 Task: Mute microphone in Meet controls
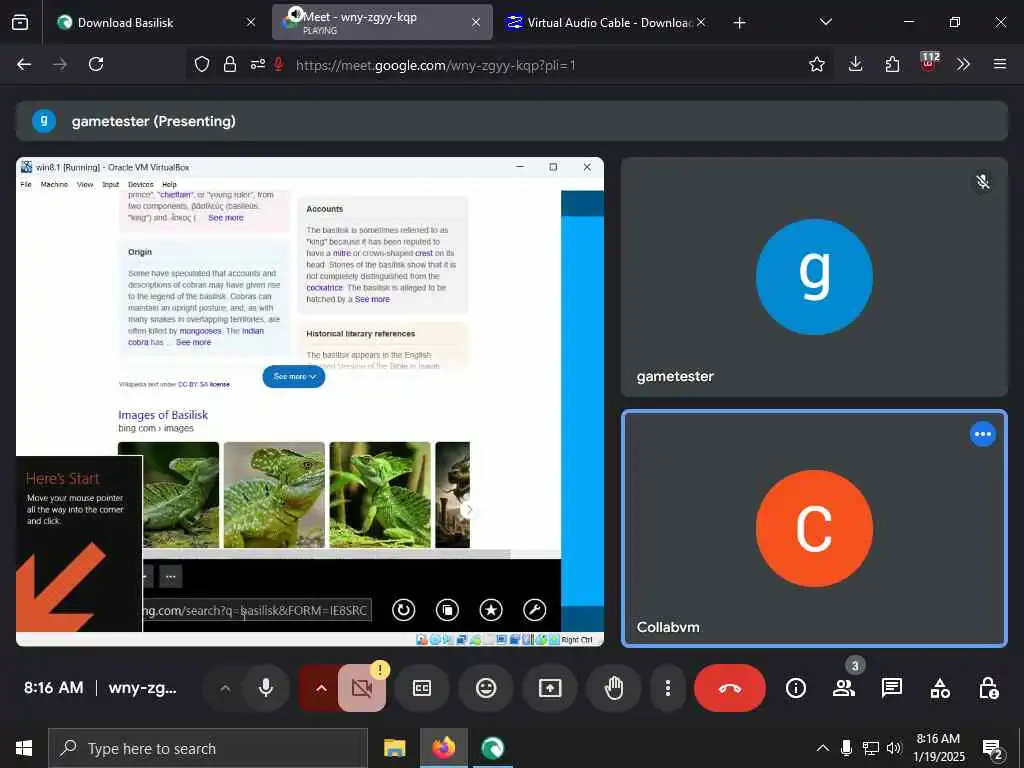pyautogui.click(x=266, y=688)
